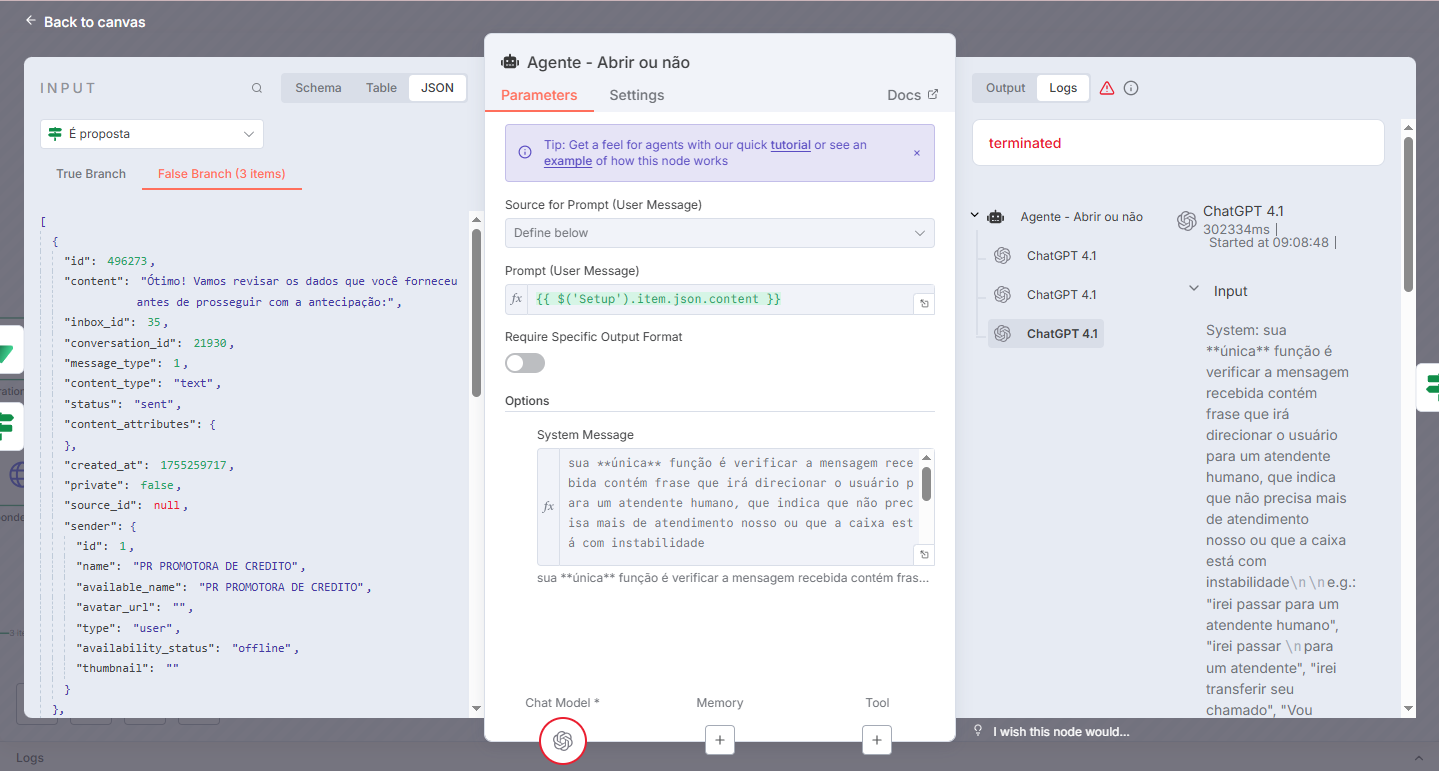
Task: Click 'I wish this node would...'
Action: [x=1061, y=732]
